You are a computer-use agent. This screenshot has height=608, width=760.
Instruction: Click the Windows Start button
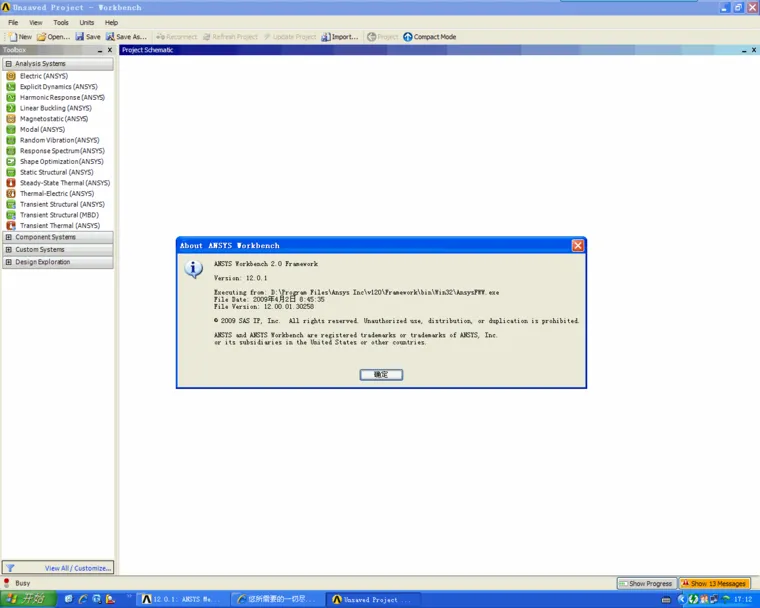(28, 599)
